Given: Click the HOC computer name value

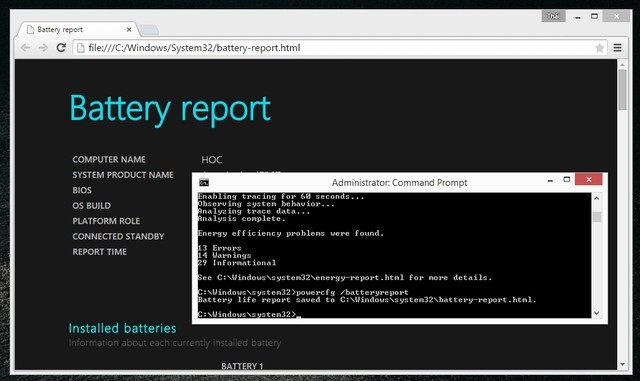Looking at the screenshot, I should point(211,160).
